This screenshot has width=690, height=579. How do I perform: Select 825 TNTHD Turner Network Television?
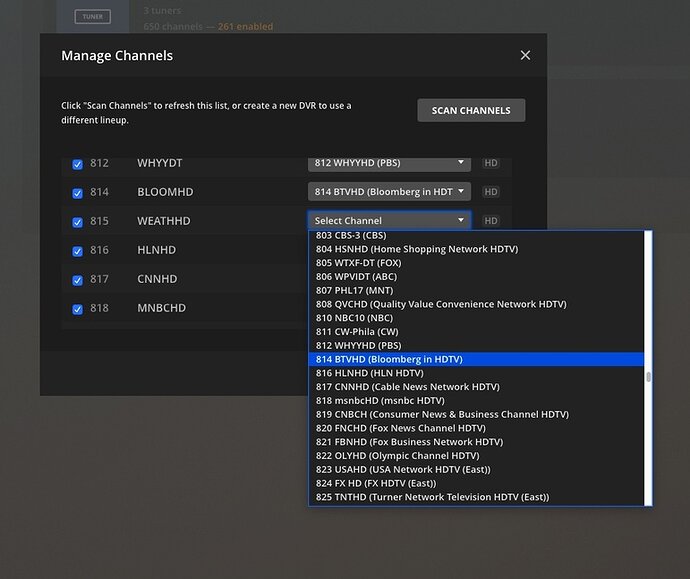point(432,497)
